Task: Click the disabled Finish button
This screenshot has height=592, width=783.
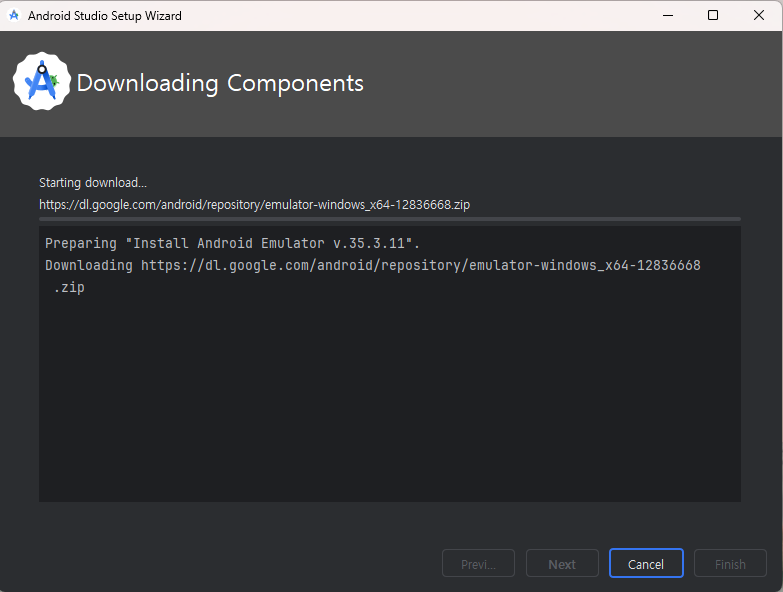Action: point(730,564)
